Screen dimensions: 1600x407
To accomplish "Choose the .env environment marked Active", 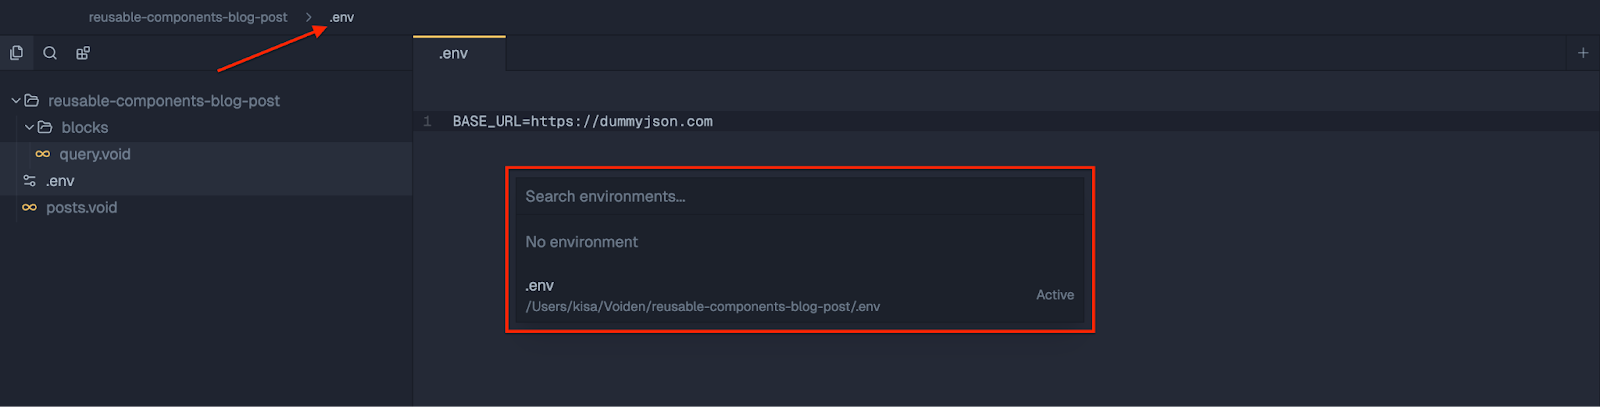I will pyautogui.click(x=700, y=295).
